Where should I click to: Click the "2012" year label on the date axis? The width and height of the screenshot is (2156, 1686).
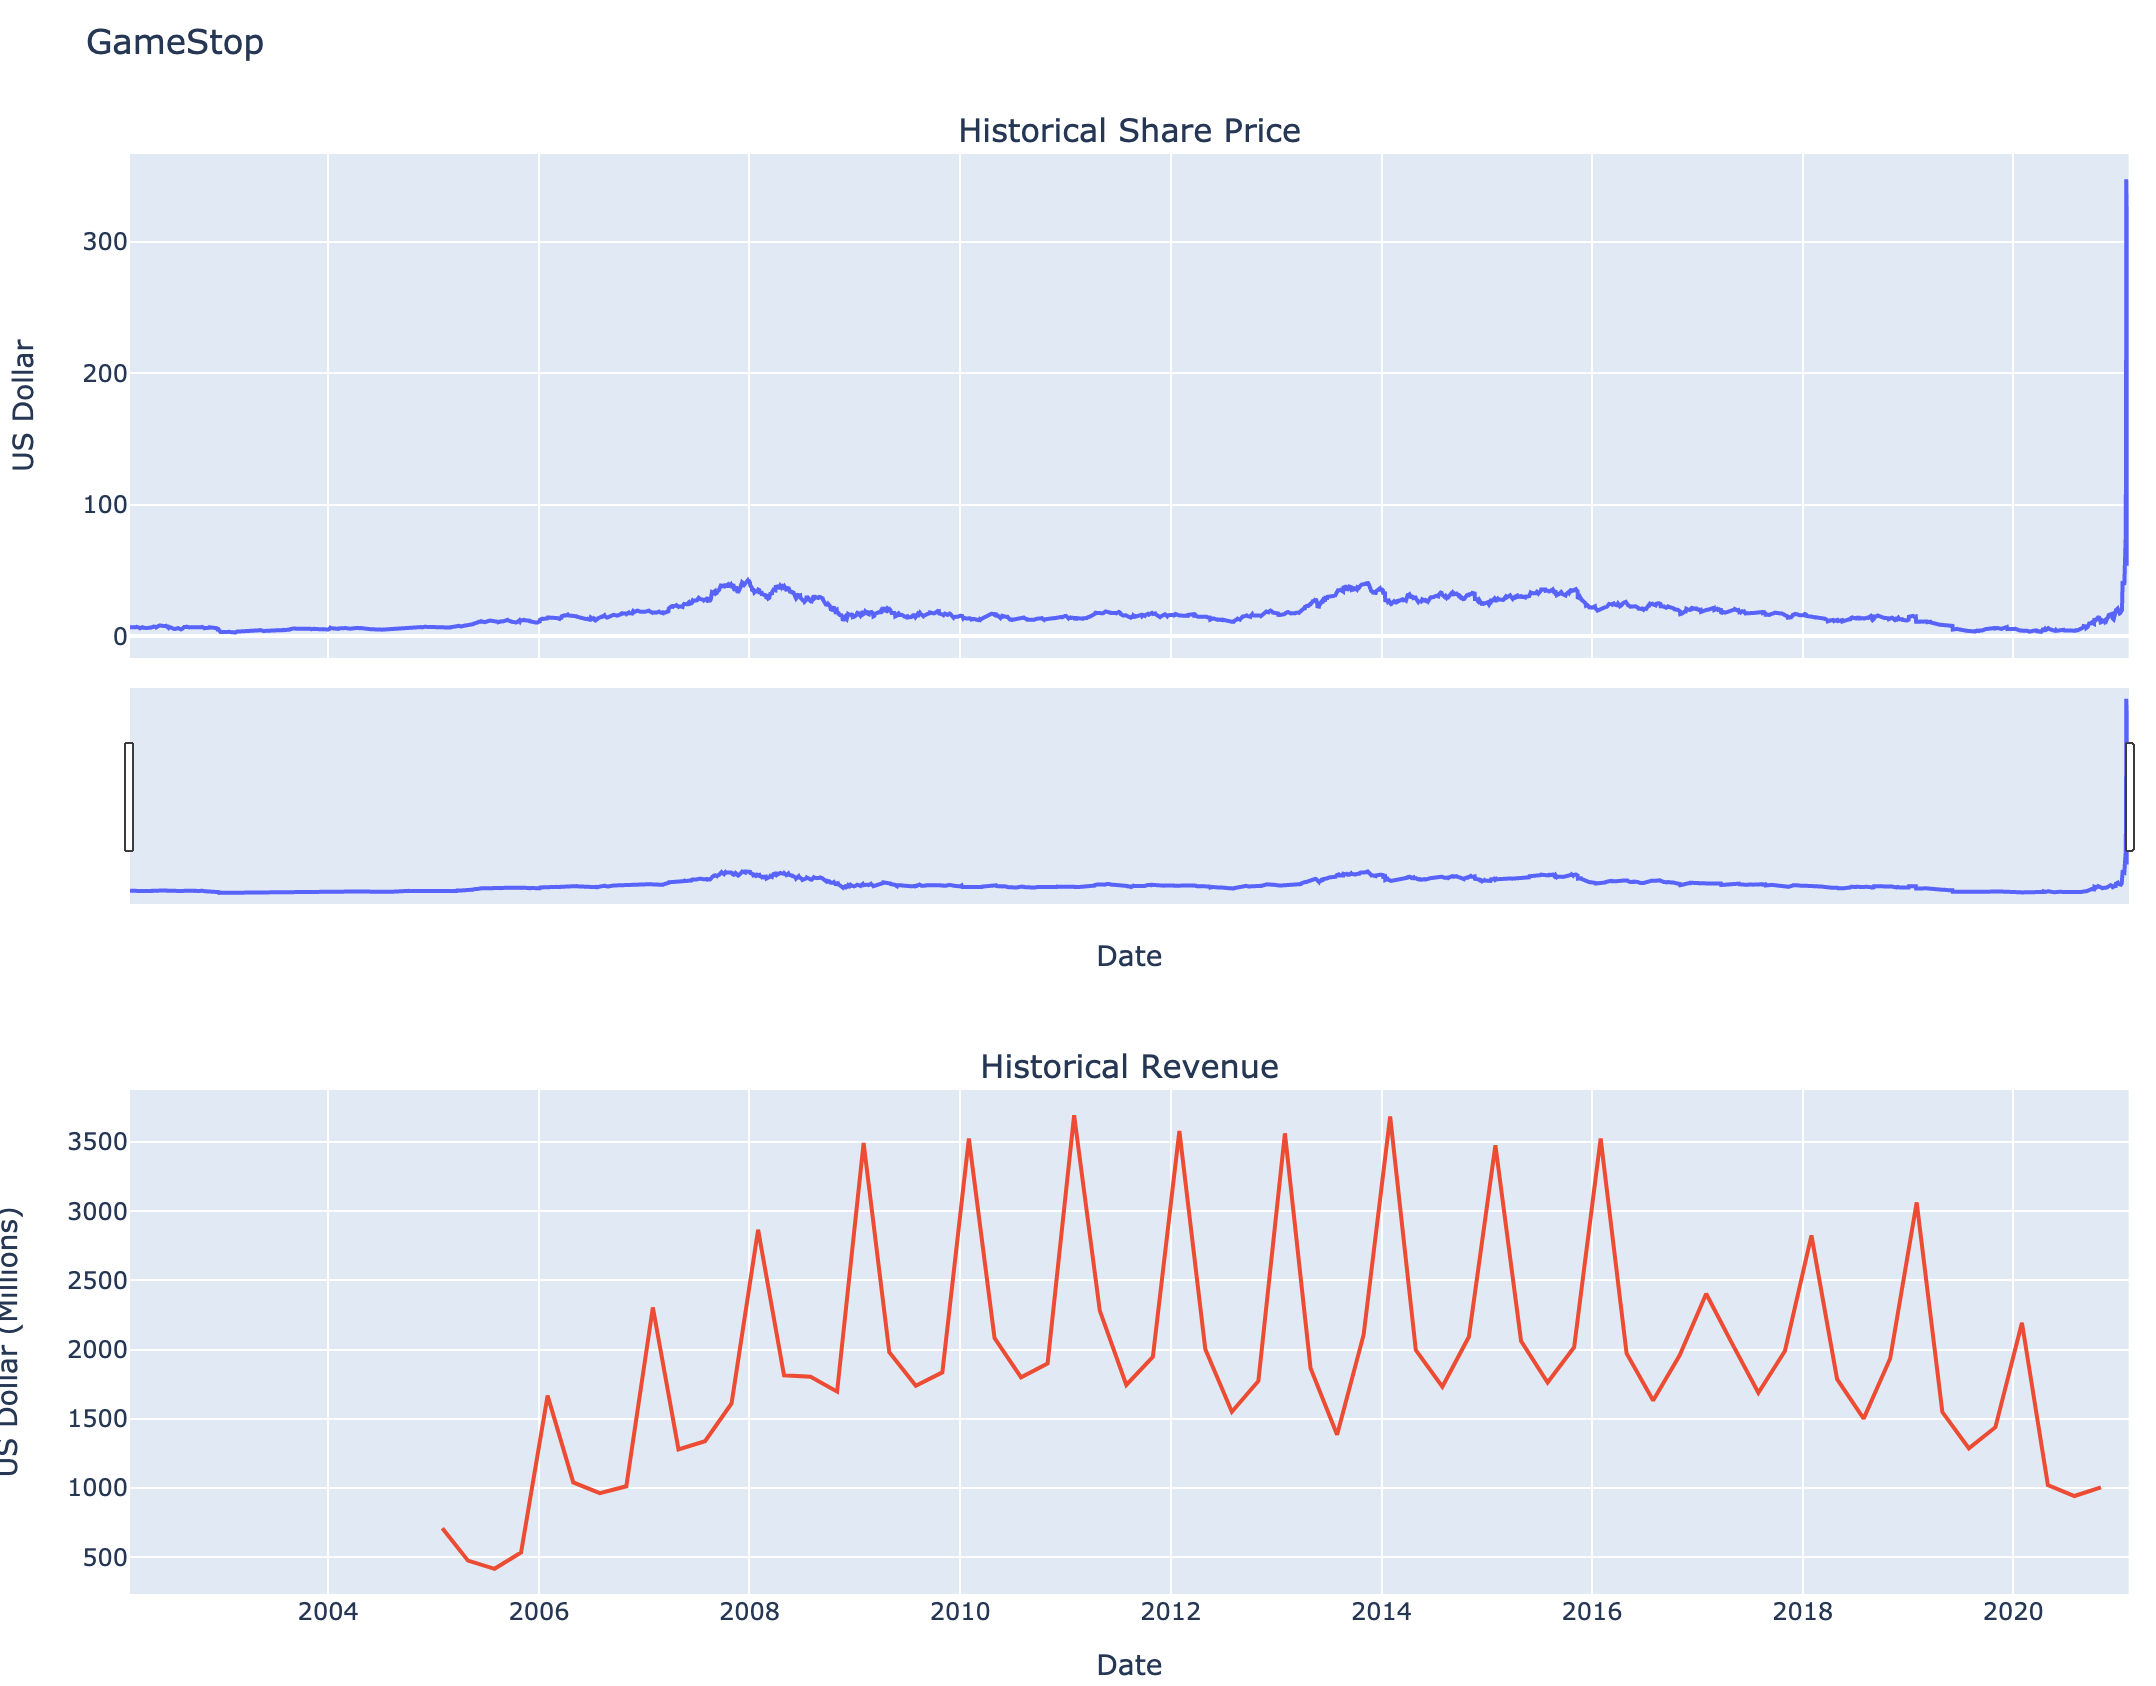pos(1171,1611)
